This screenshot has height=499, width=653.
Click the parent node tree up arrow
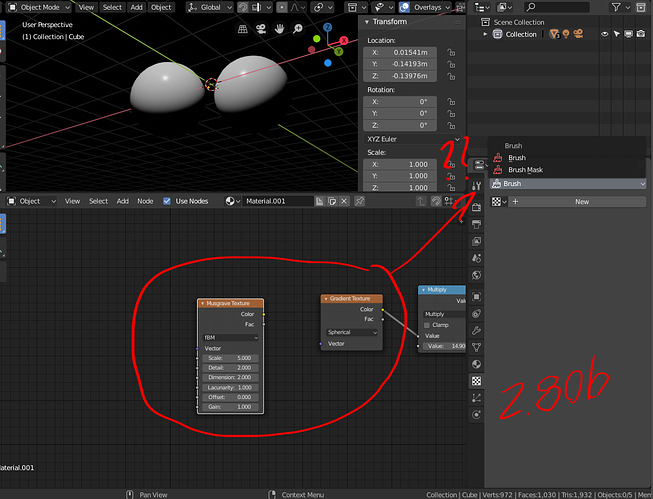pos(421,201)
